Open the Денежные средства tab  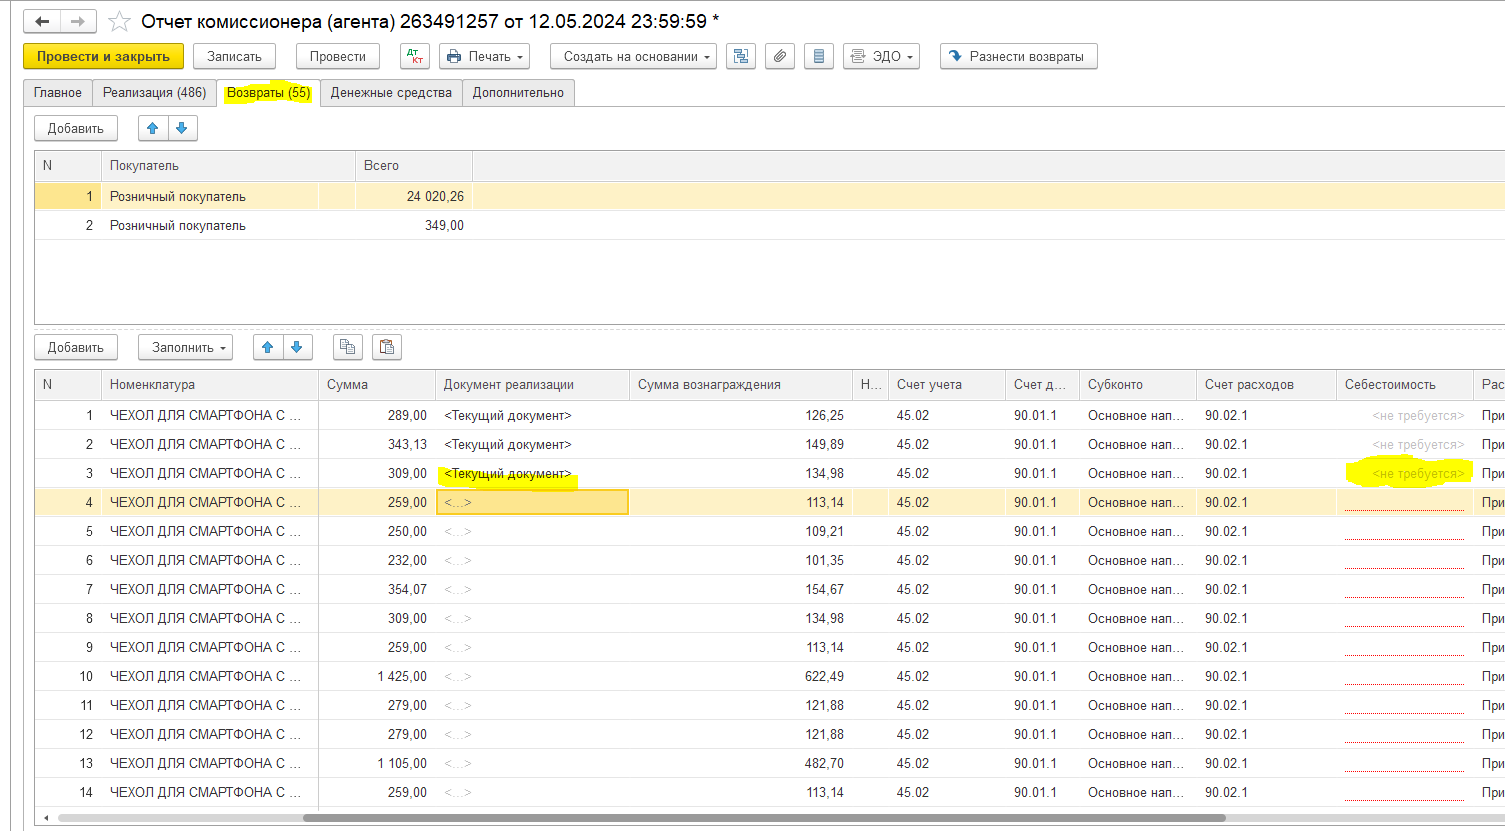tap(391, 93)
